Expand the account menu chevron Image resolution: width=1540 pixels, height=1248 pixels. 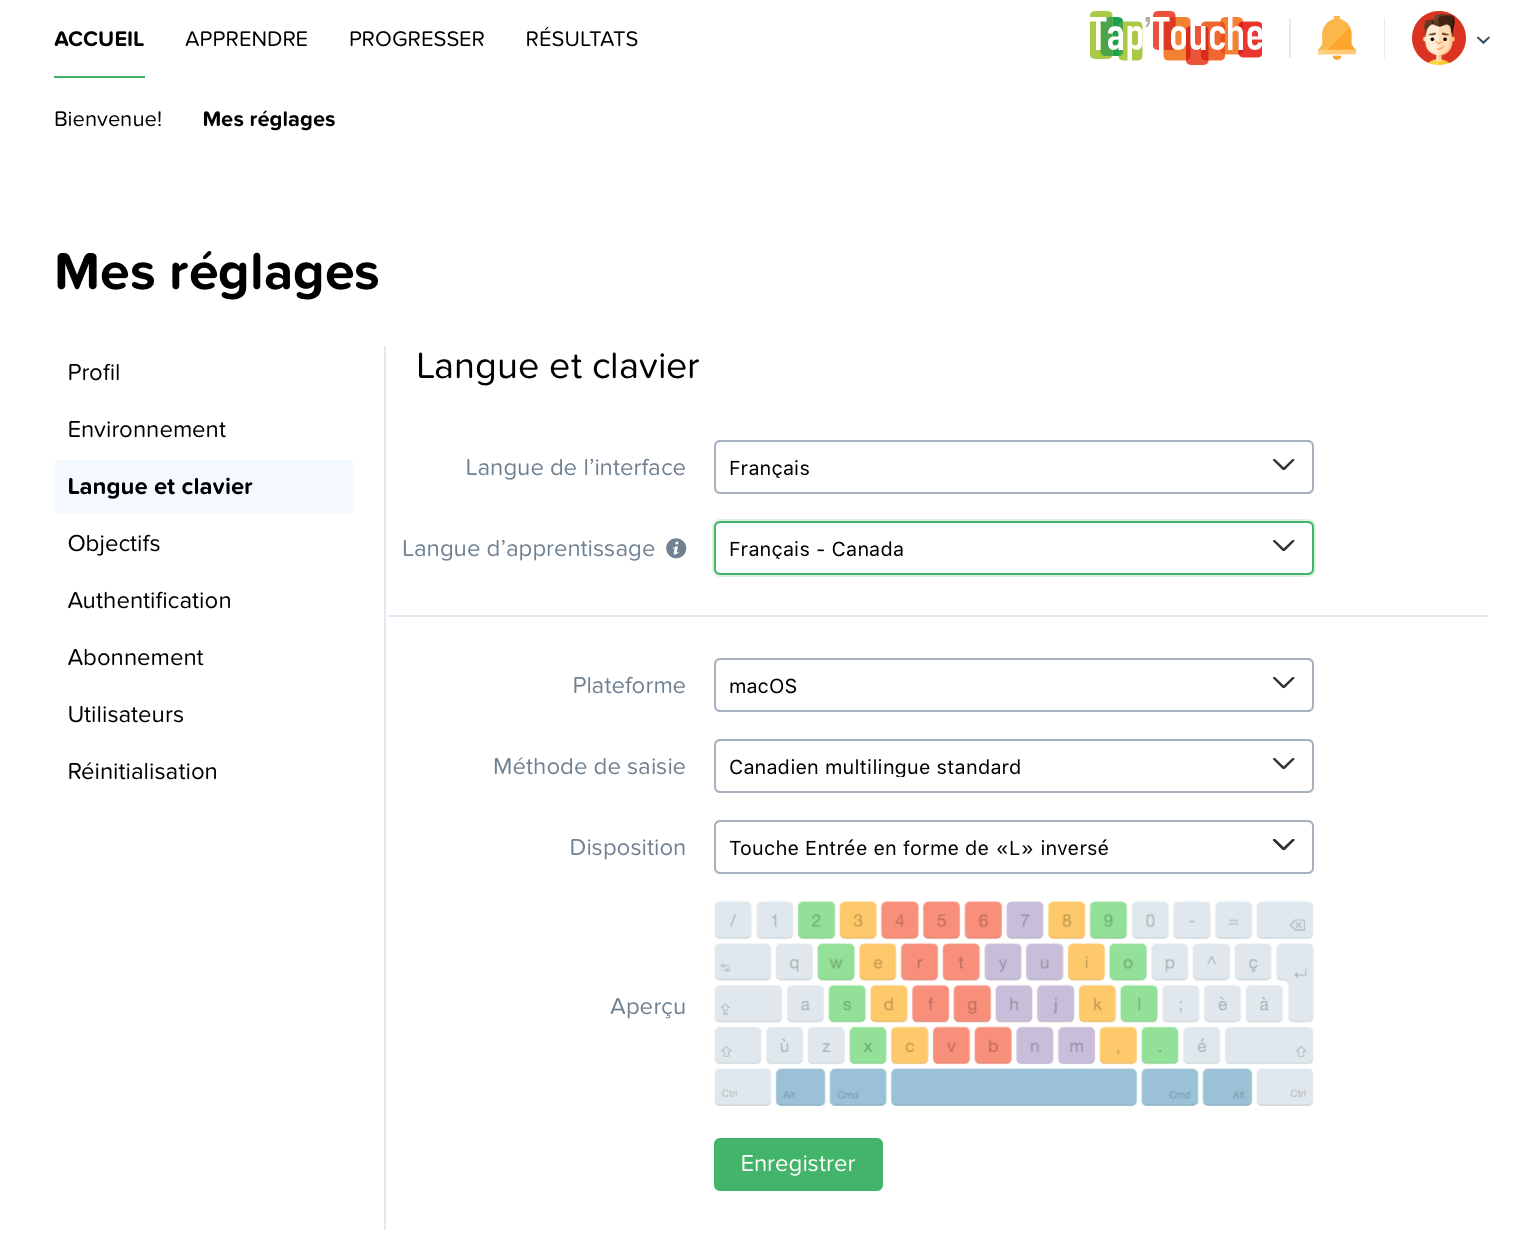(x=1483, y=40)
